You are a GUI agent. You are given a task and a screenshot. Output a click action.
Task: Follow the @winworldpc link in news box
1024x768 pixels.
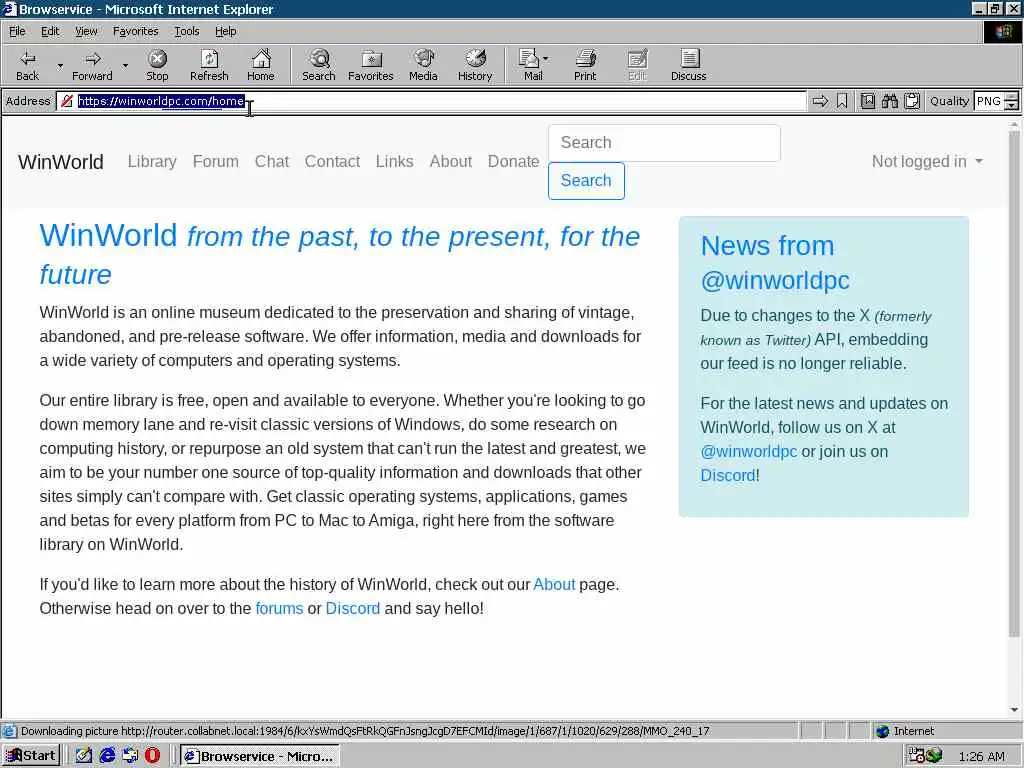click(748, 451)
